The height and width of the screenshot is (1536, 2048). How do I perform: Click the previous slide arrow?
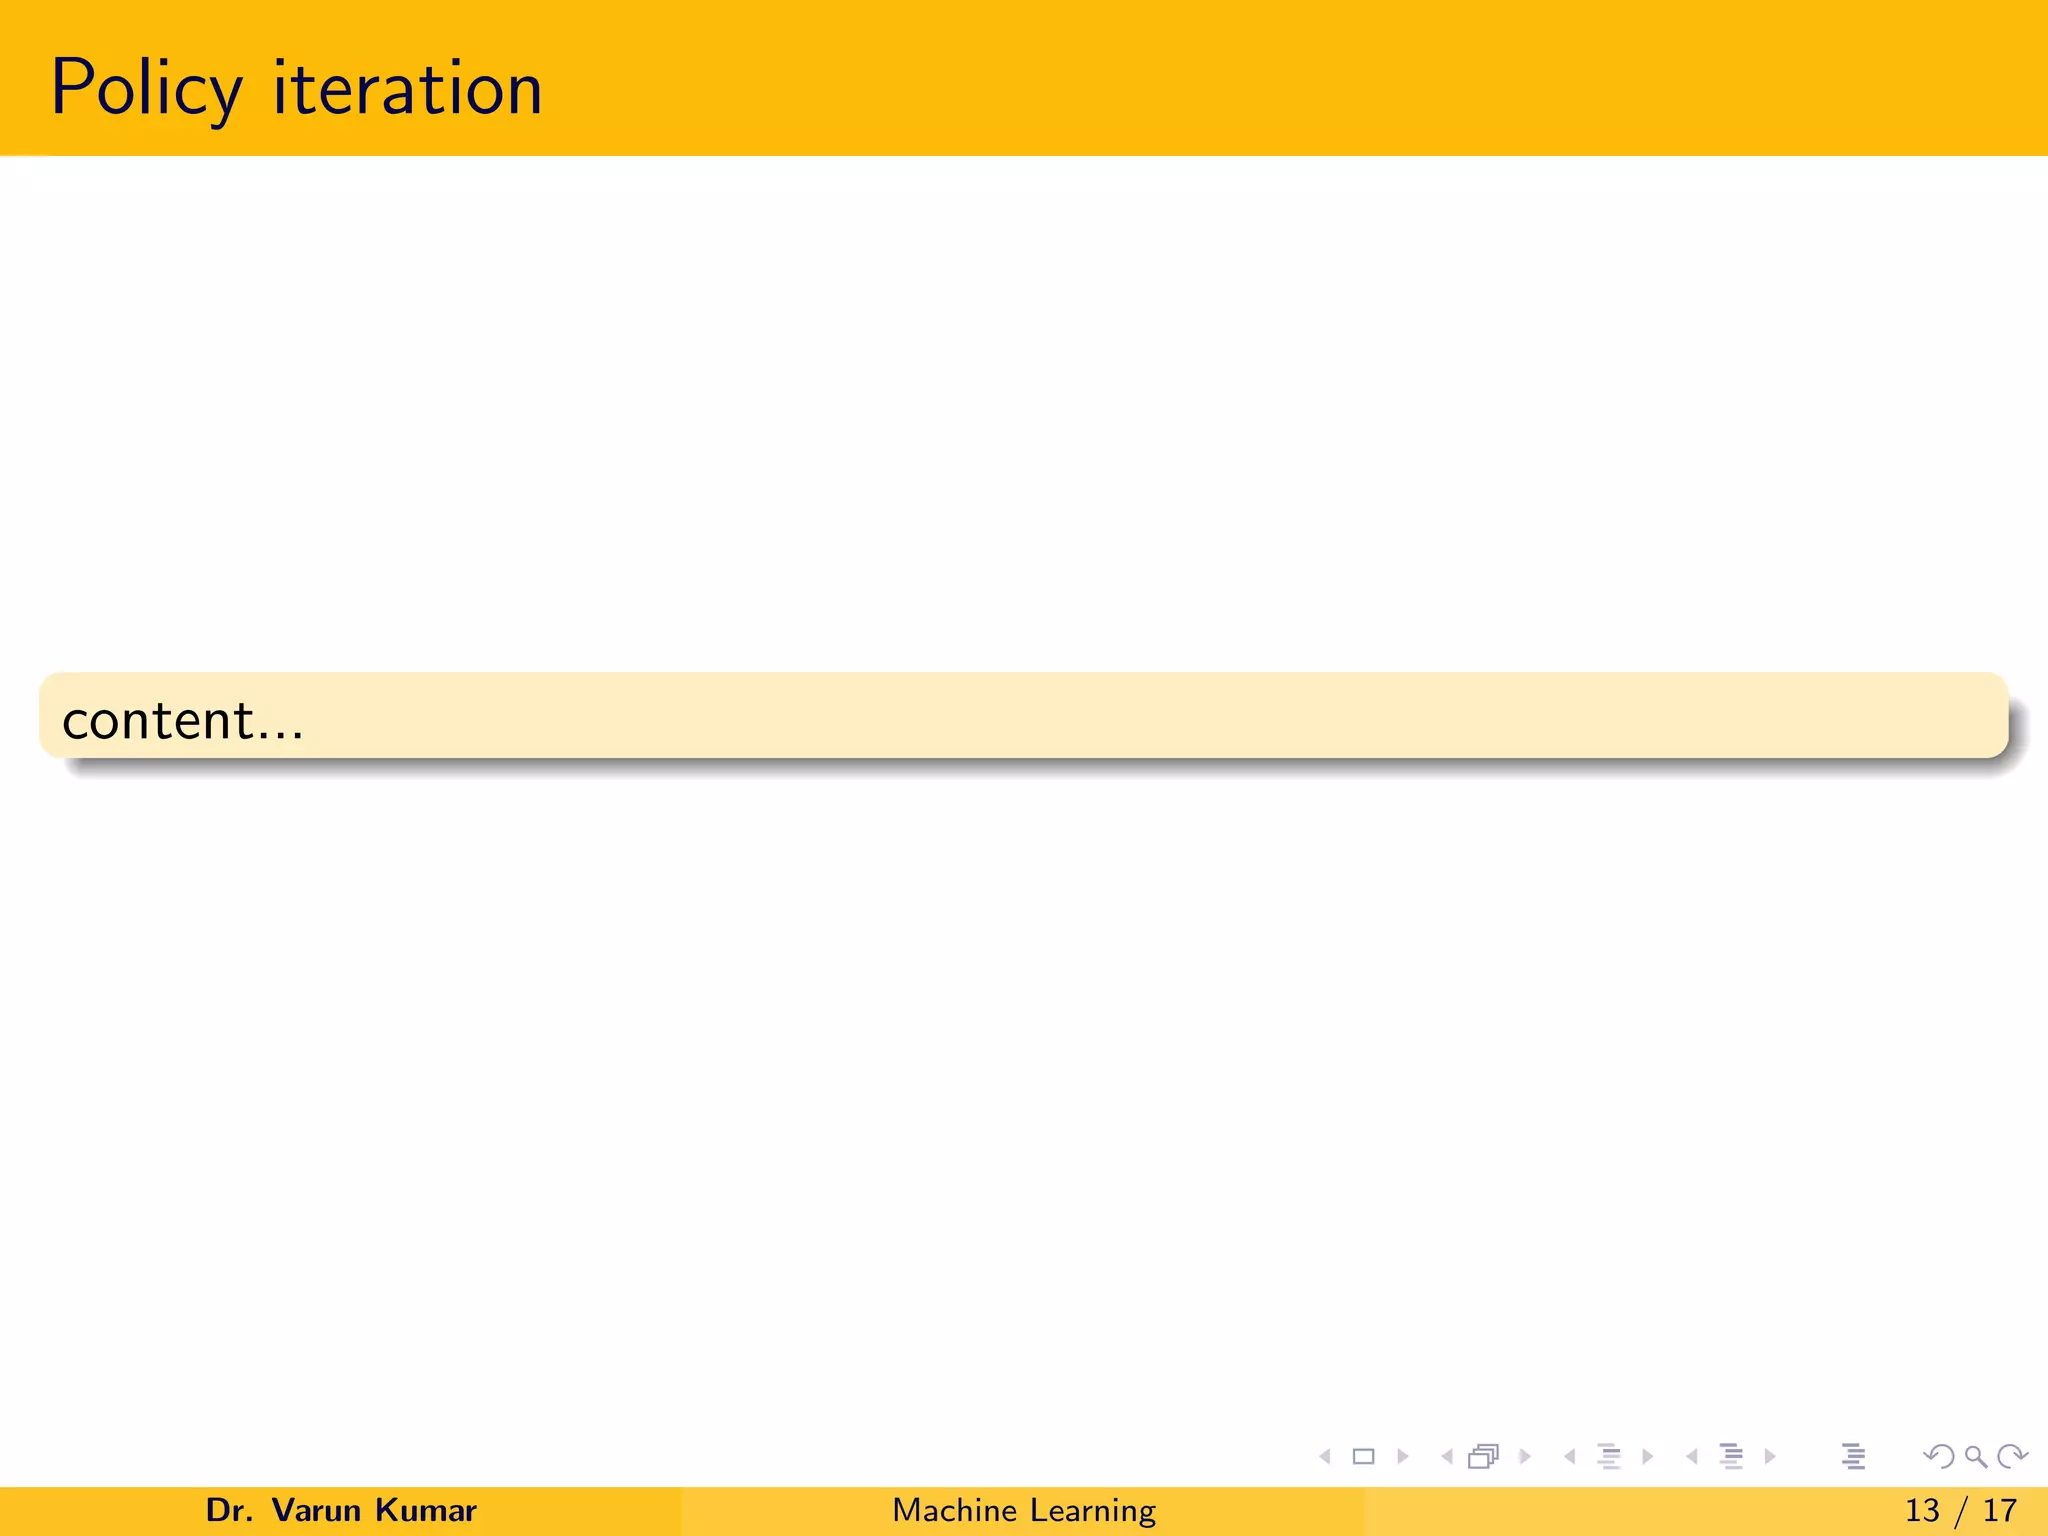1325,1457
